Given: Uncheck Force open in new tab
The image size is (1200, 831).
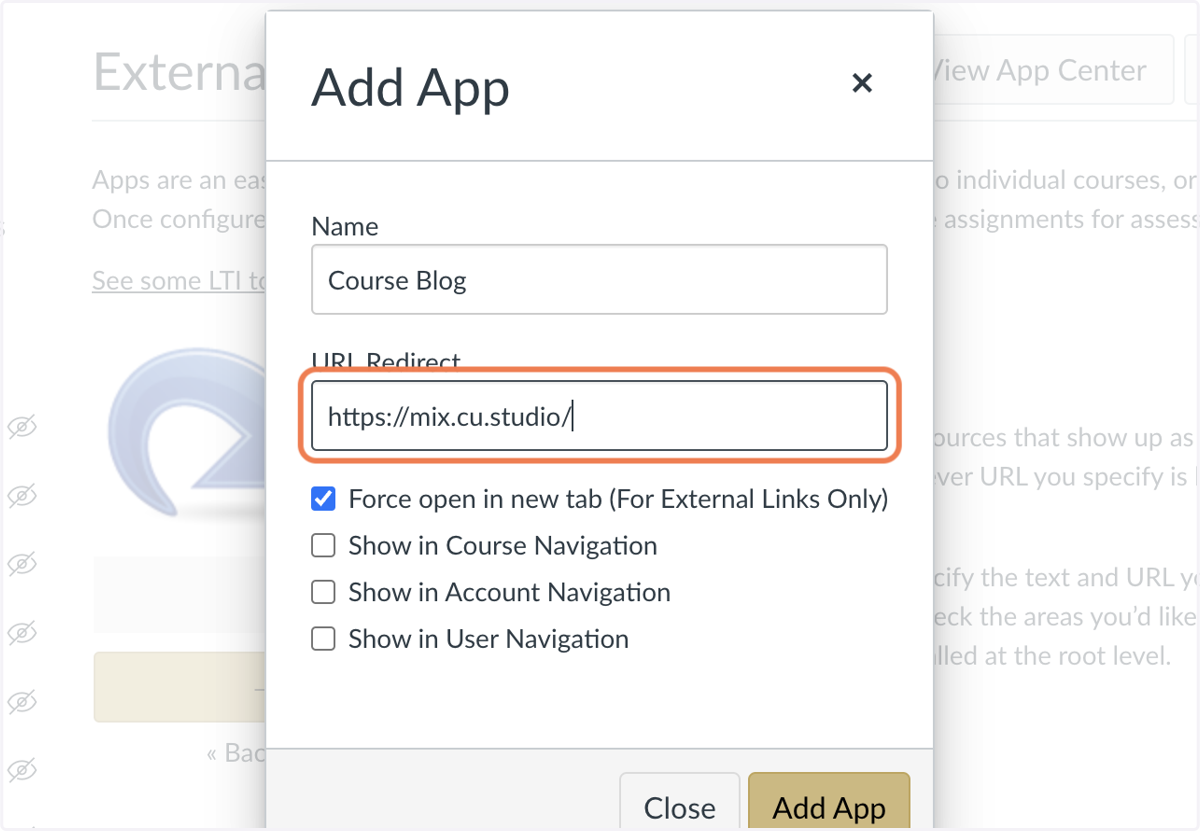Looking at the screenshot, I should click(323, 498).
